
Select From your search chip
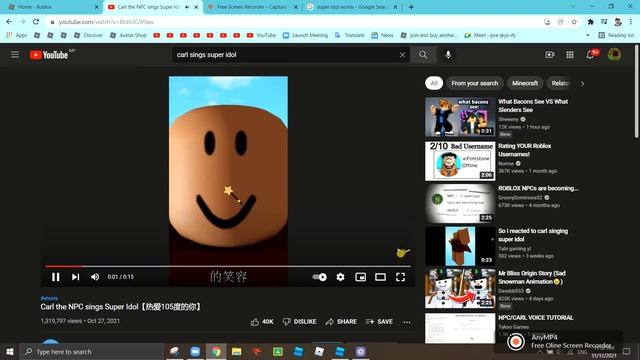click(x=475, y=83)
